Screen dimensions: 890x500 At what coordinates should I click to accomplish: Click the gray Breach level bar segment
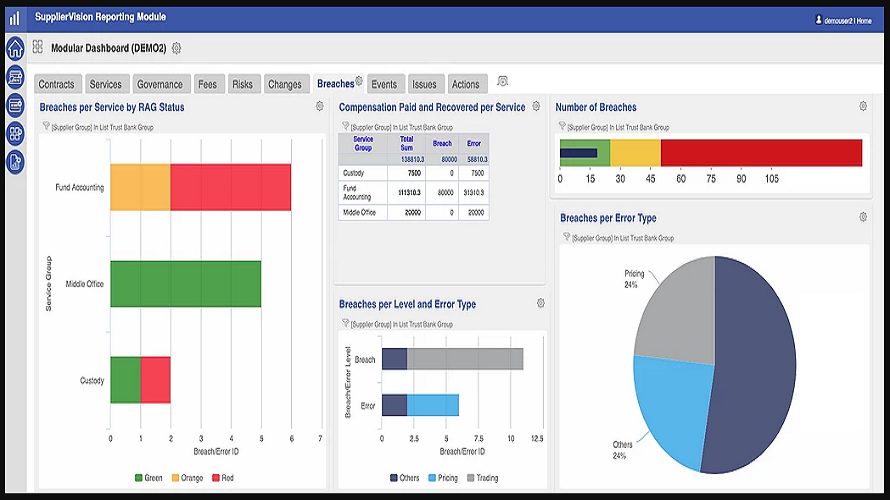[465, 359]
